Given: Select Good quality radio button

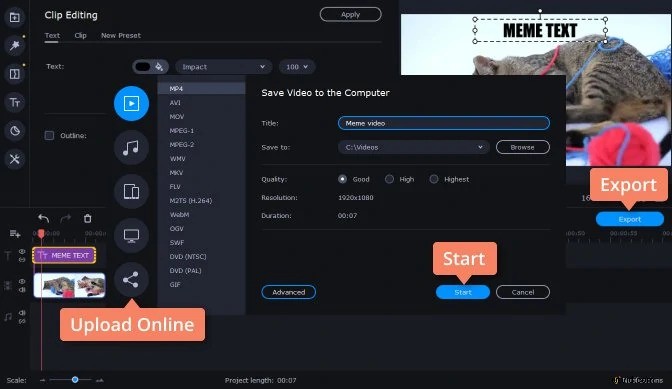Looking at the screenshot, I should point(342,179).
